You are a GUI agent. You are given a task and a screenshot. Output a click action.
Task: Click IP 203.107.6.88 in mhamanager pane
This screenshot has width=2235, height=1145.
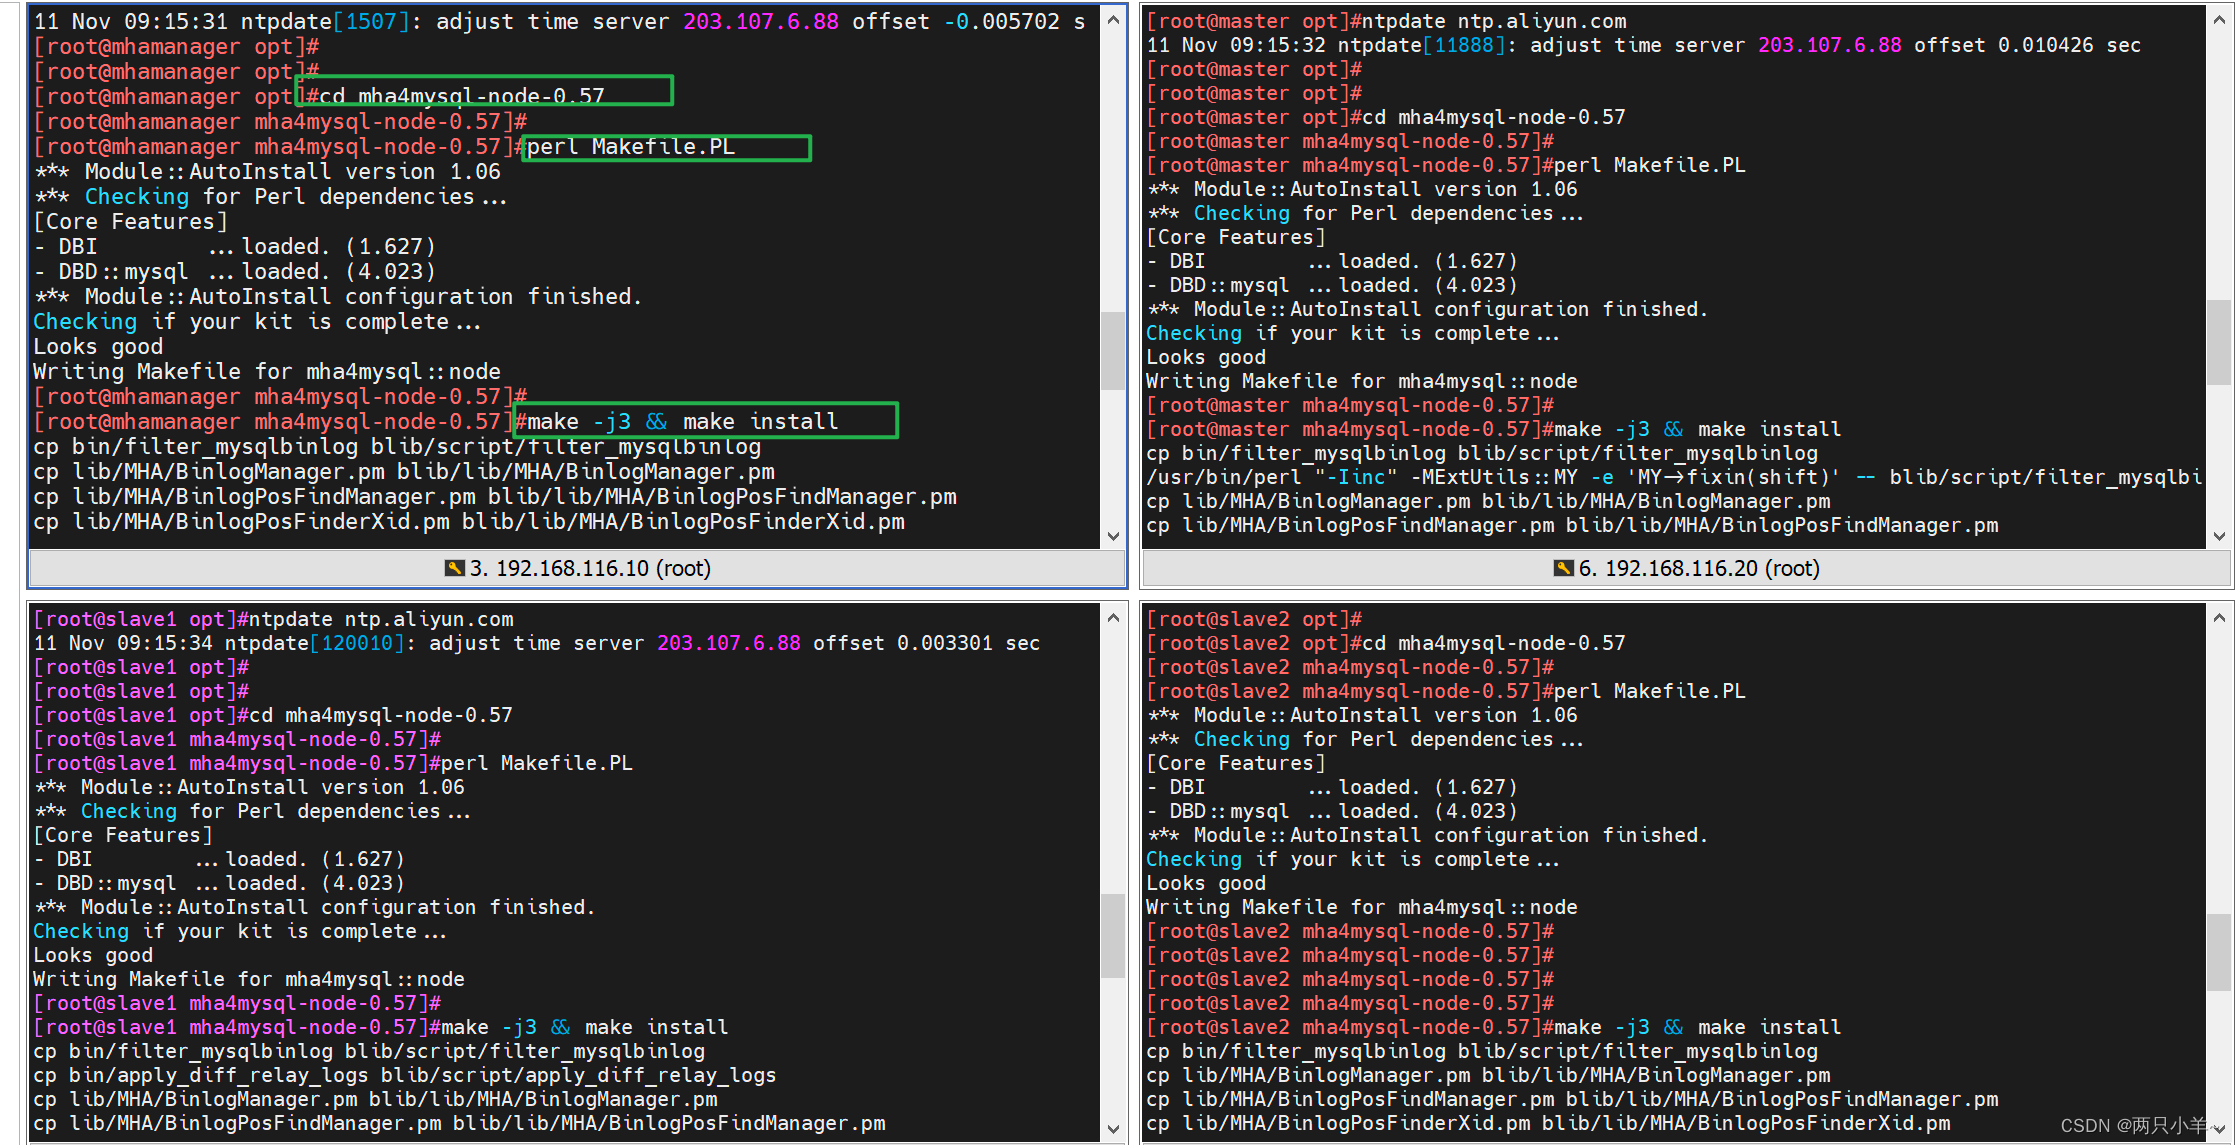point(761,21)
